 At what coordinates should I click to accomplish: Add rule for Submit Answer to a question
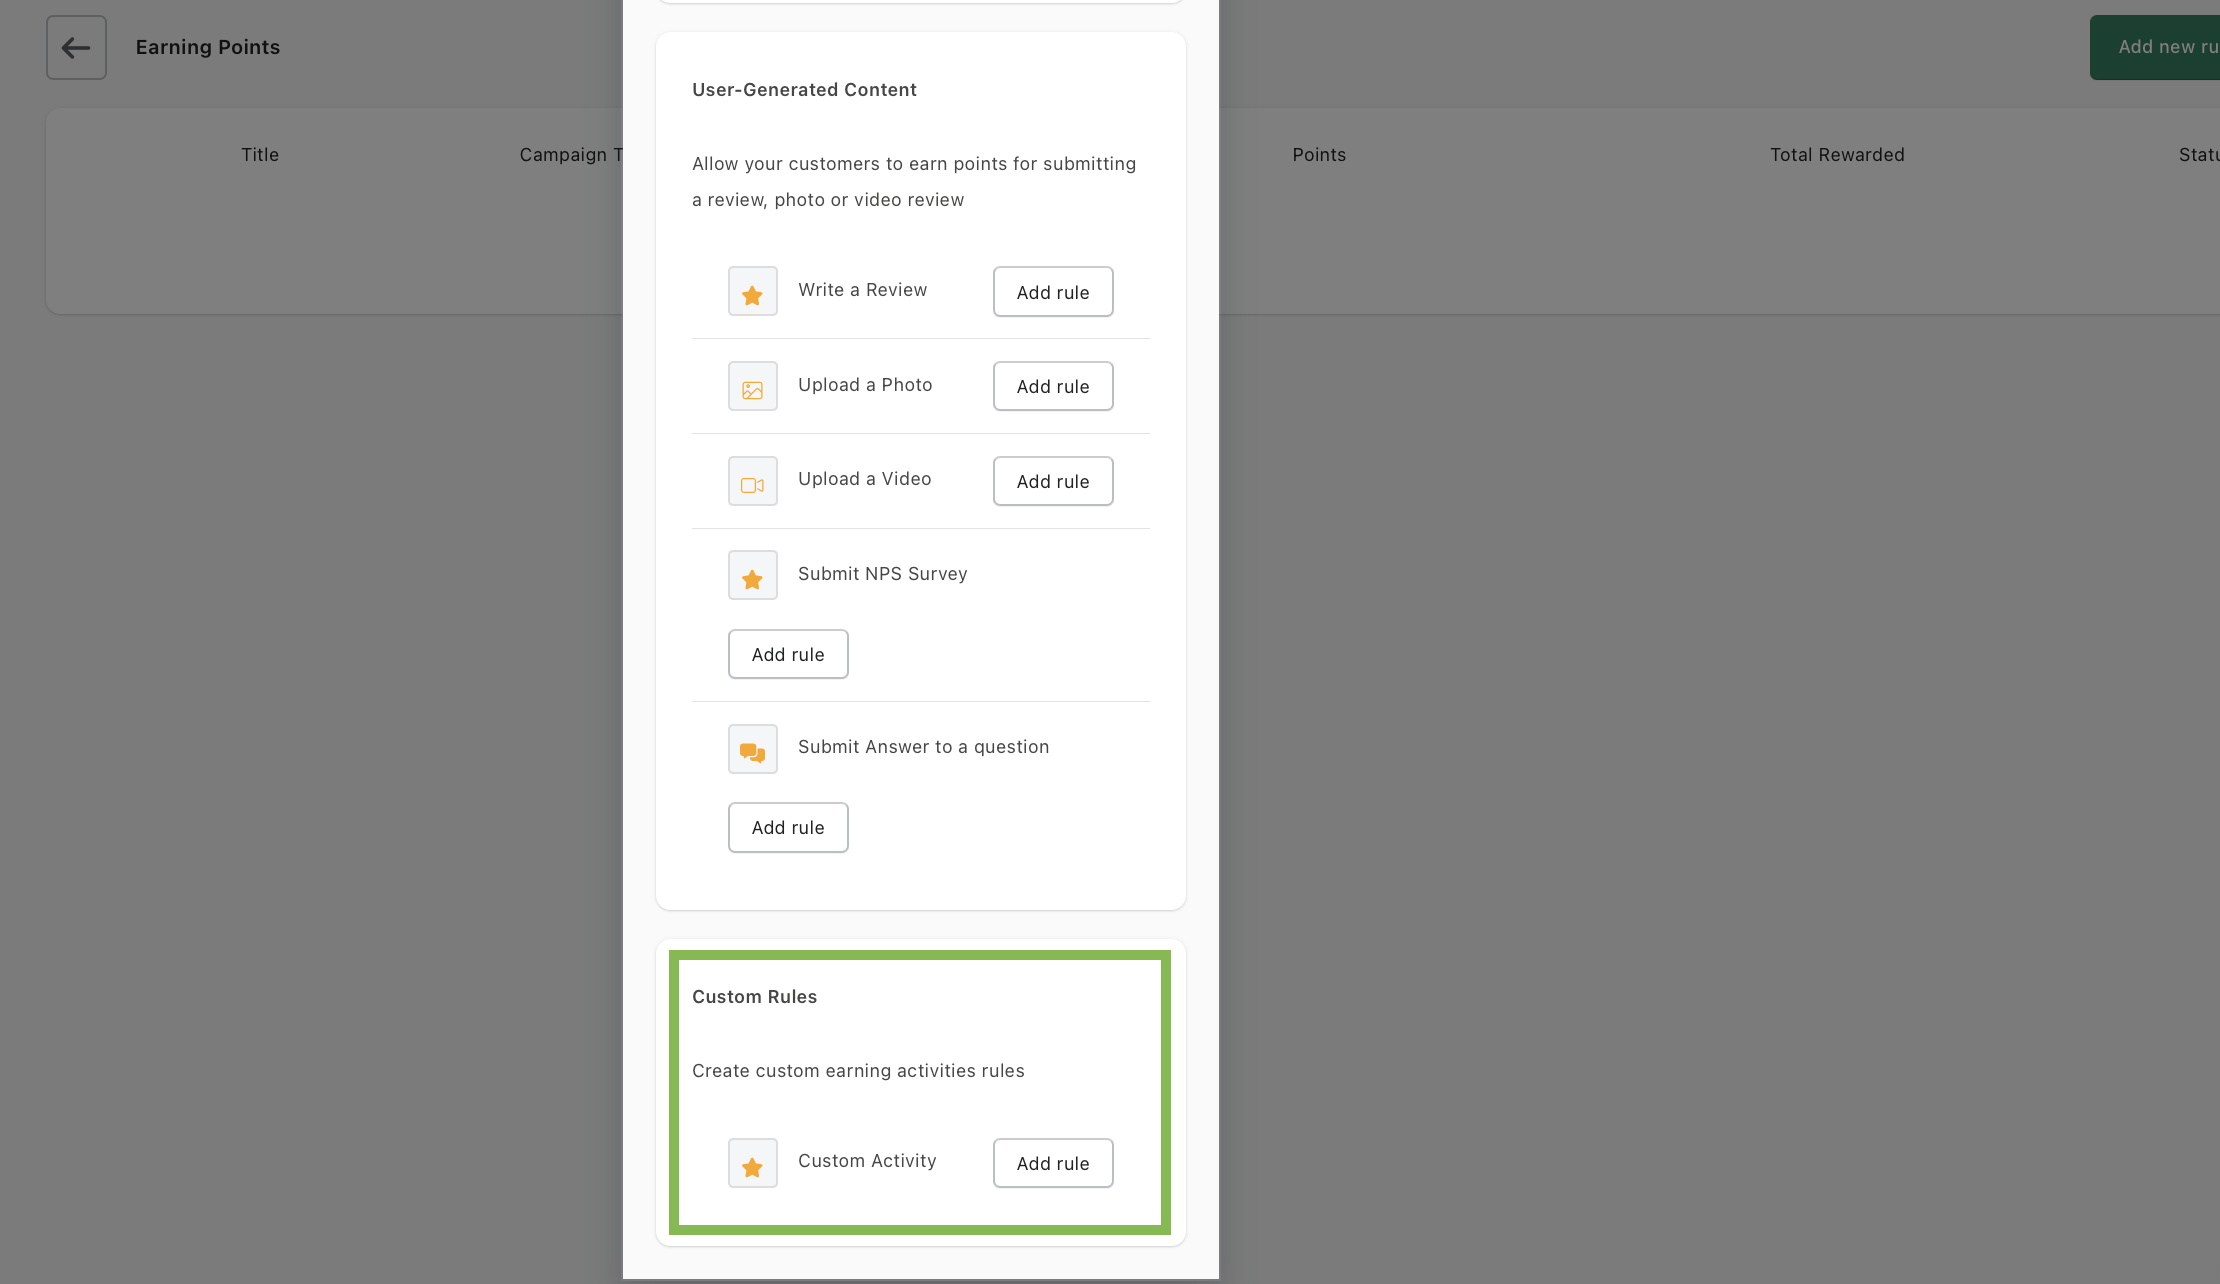pos(788,827)
